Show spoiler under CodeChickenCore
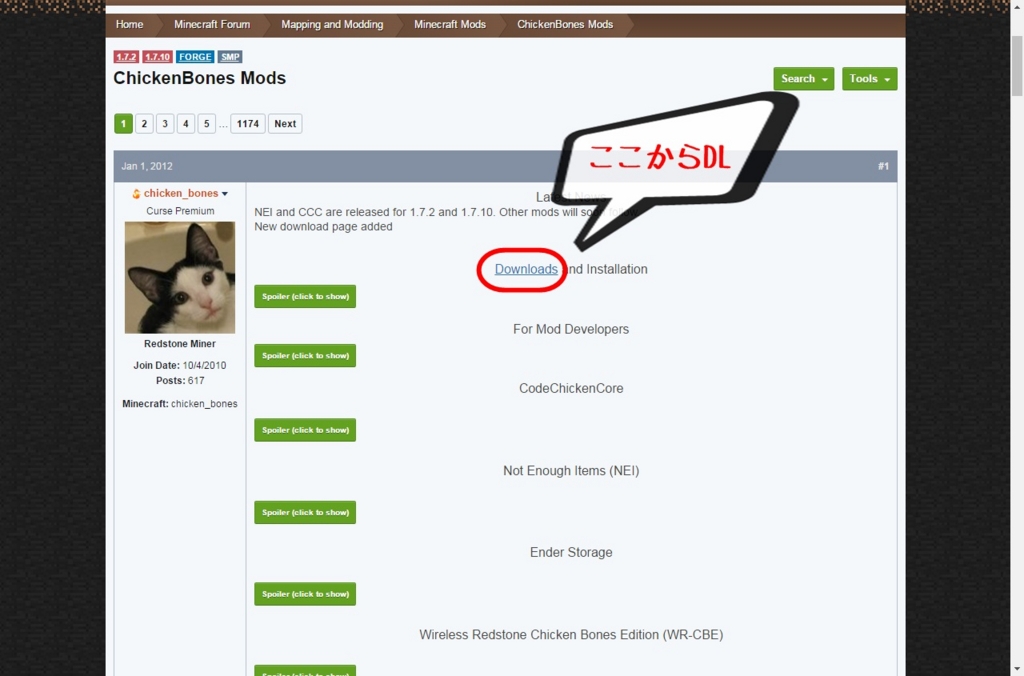The width and height of the screenshot is (1024, 676). click(305, 430)
